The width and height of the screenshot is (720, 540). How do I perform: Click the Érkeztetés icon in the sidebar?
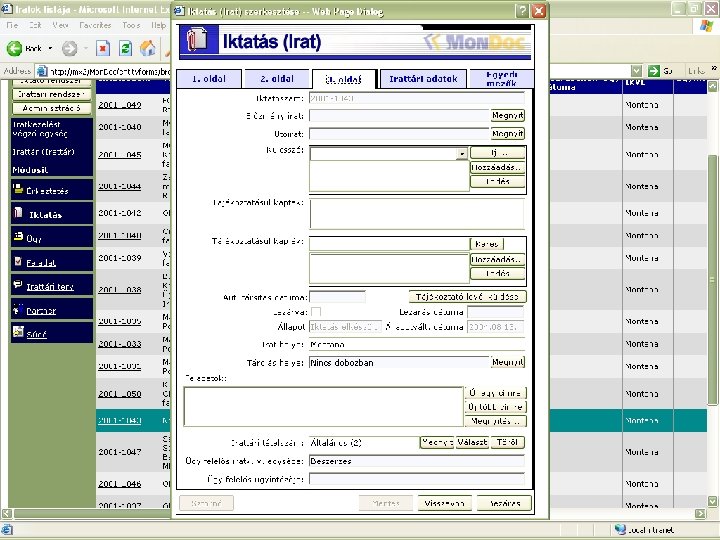[18, 189]
